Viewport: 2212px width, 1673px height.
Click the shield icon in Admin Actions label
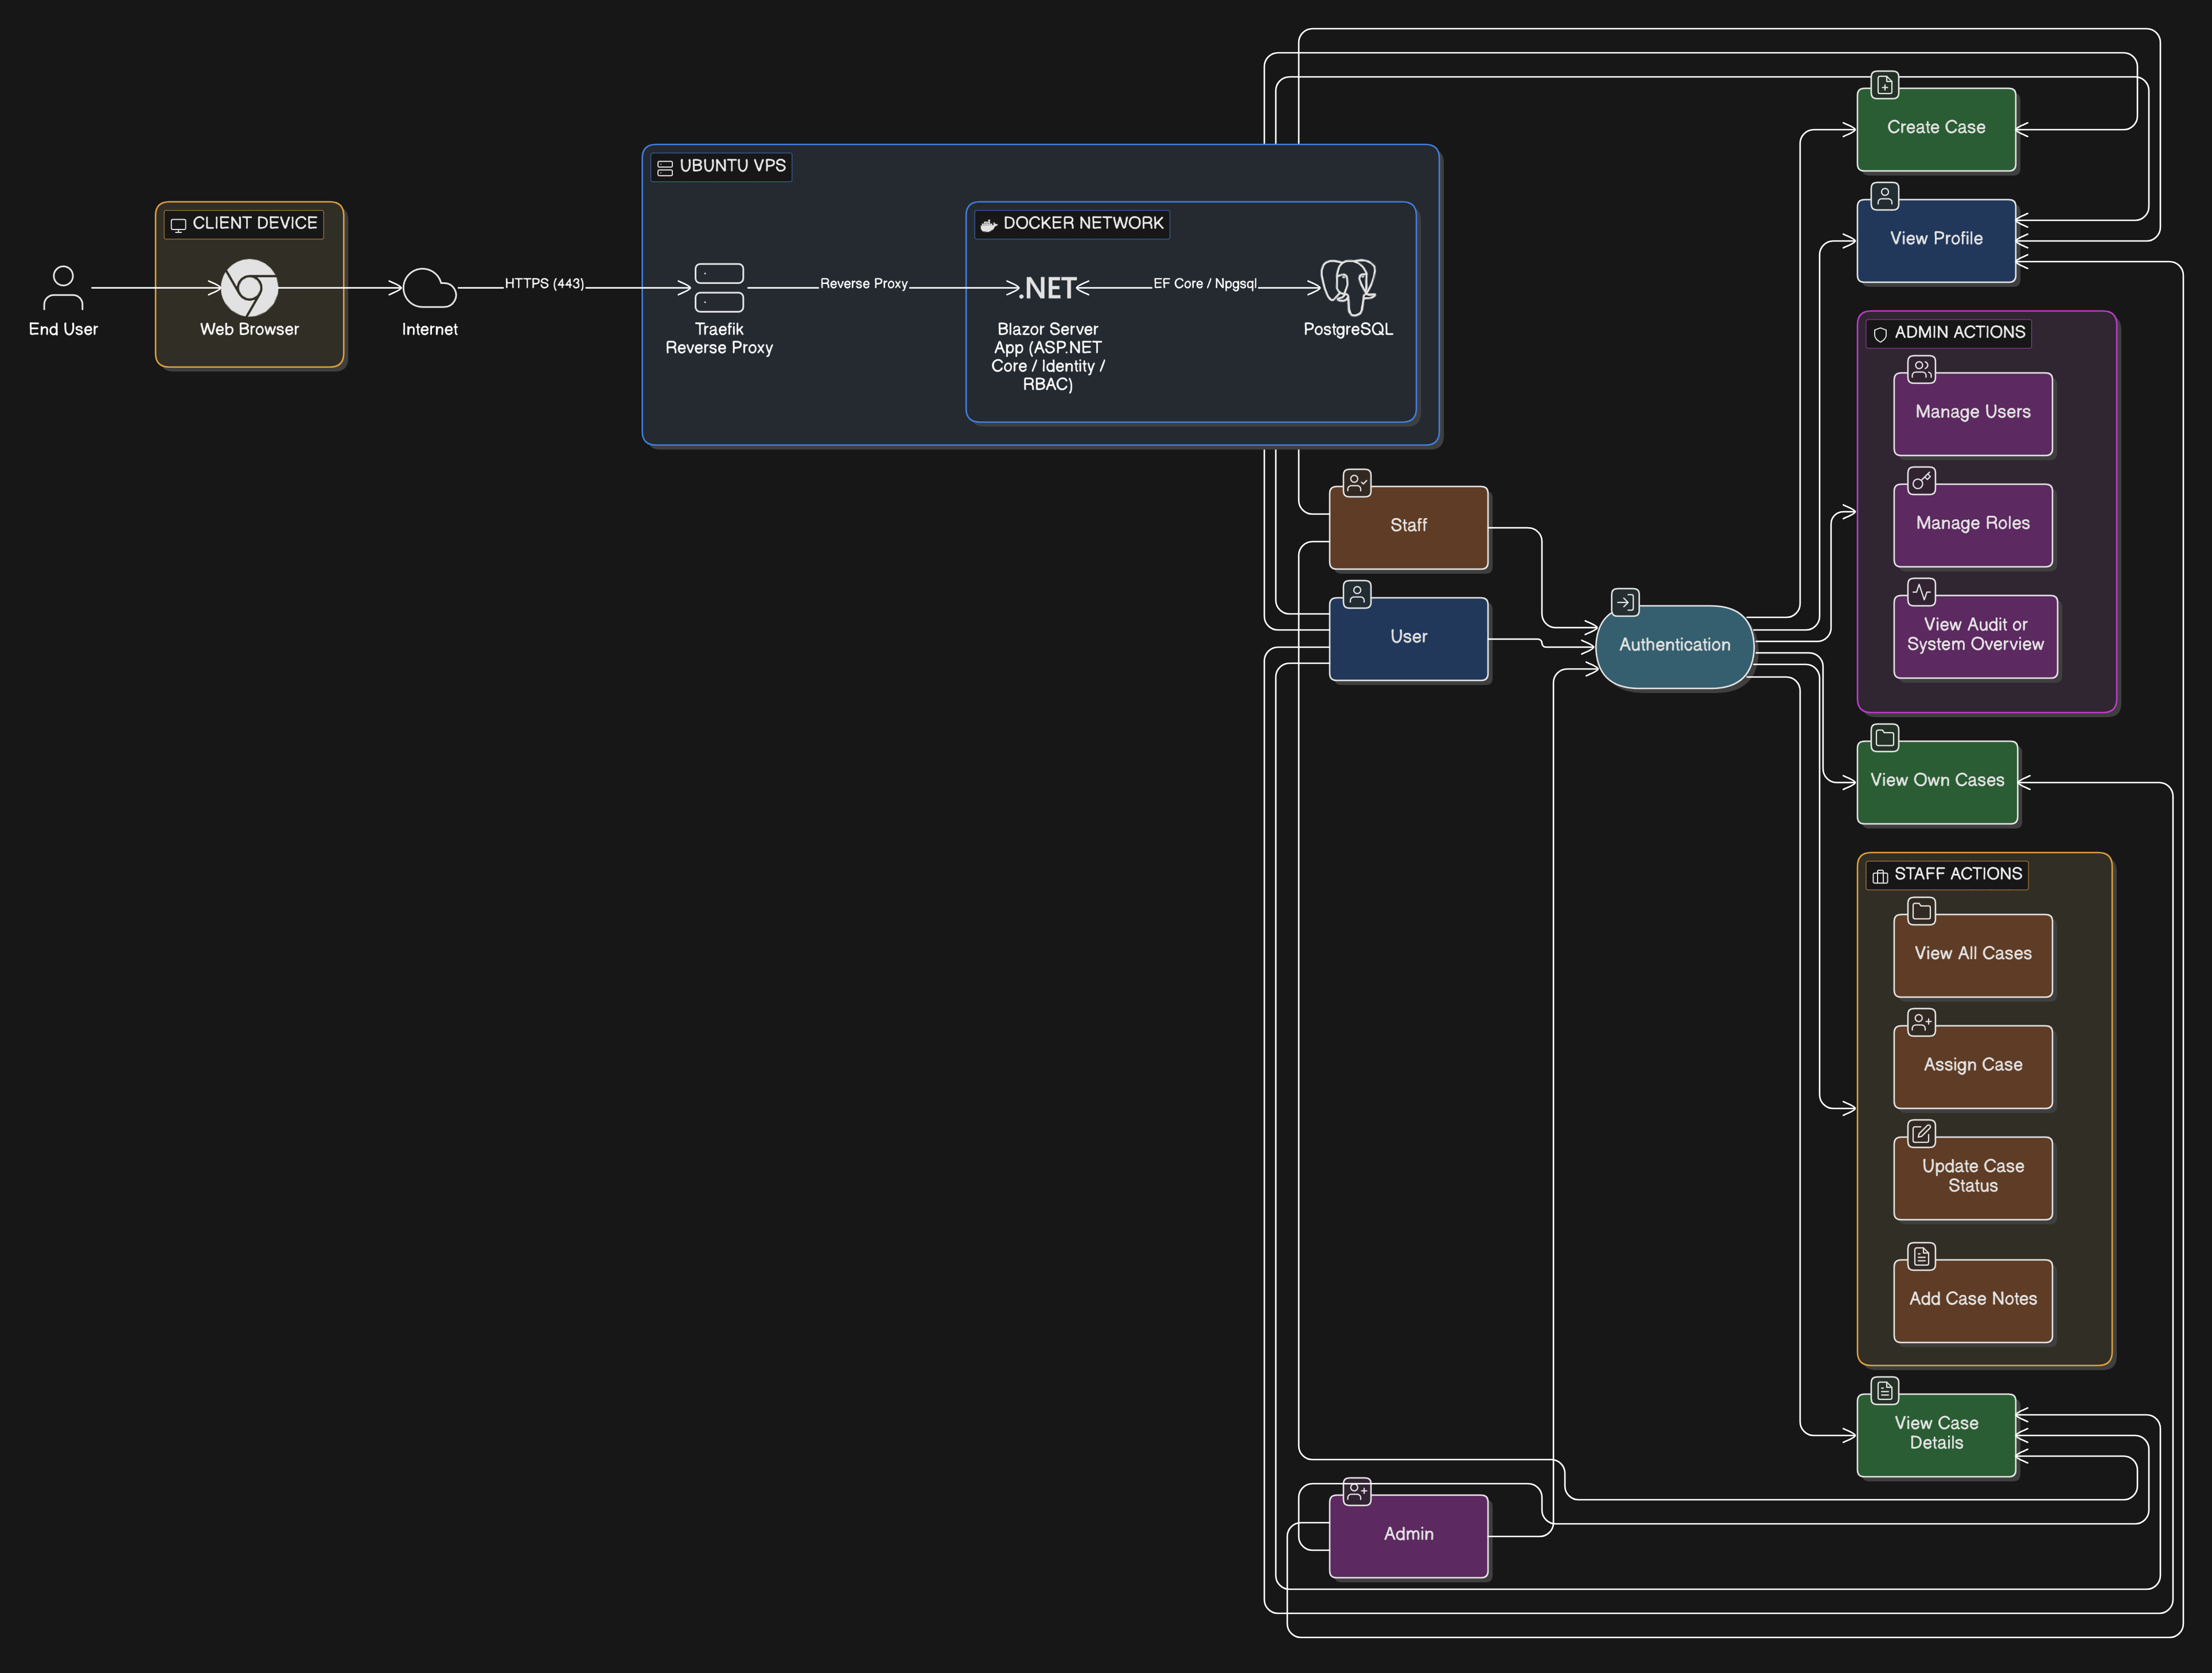click(x=1880, y=334)
